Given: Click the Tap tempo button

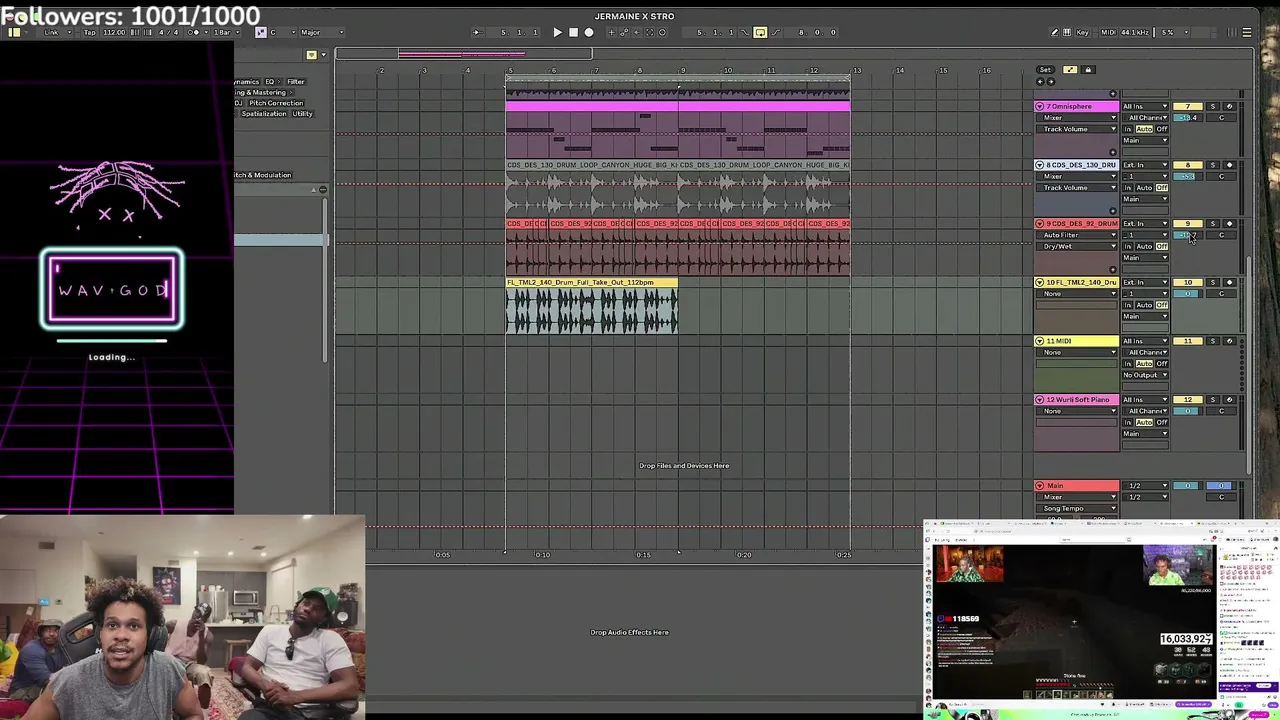Looking at the screenshot, I should pyautogui.click(x=90, y=32).
